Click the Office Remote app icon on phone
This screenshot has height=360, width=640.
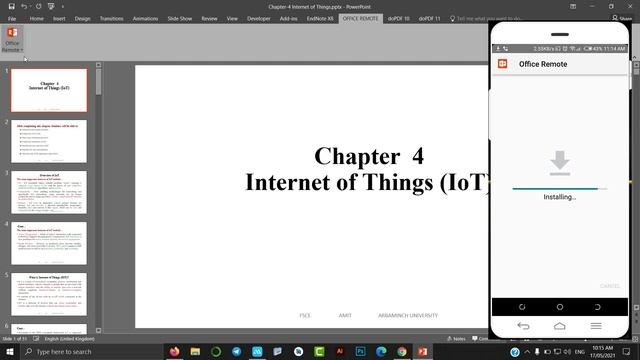tap(502, 64)
